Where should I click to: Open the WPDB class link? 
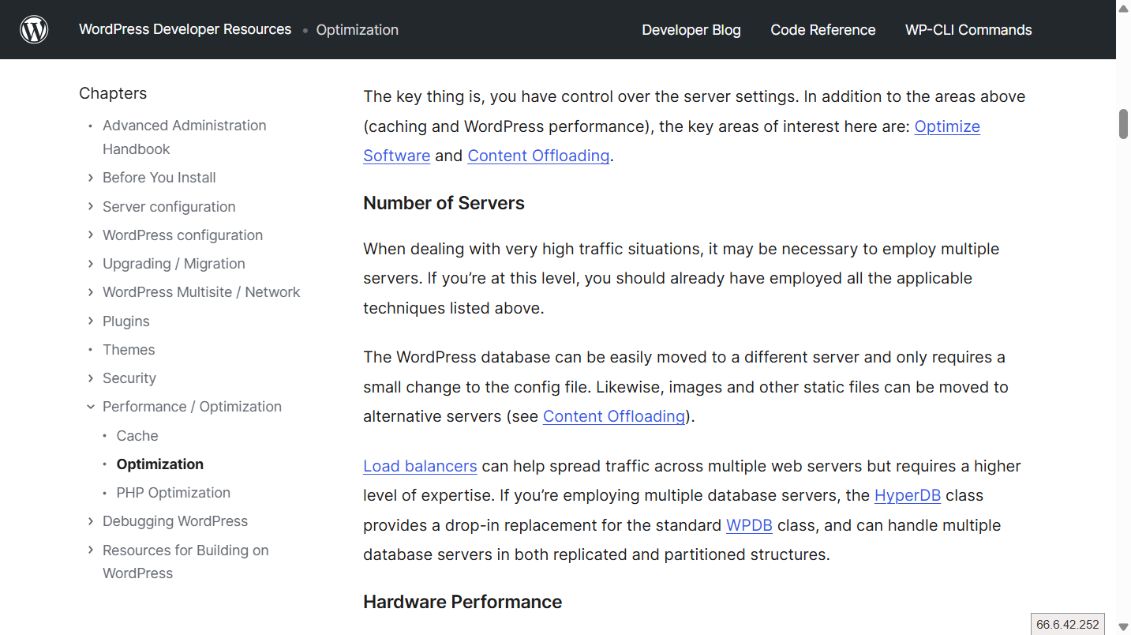[749, 525]
